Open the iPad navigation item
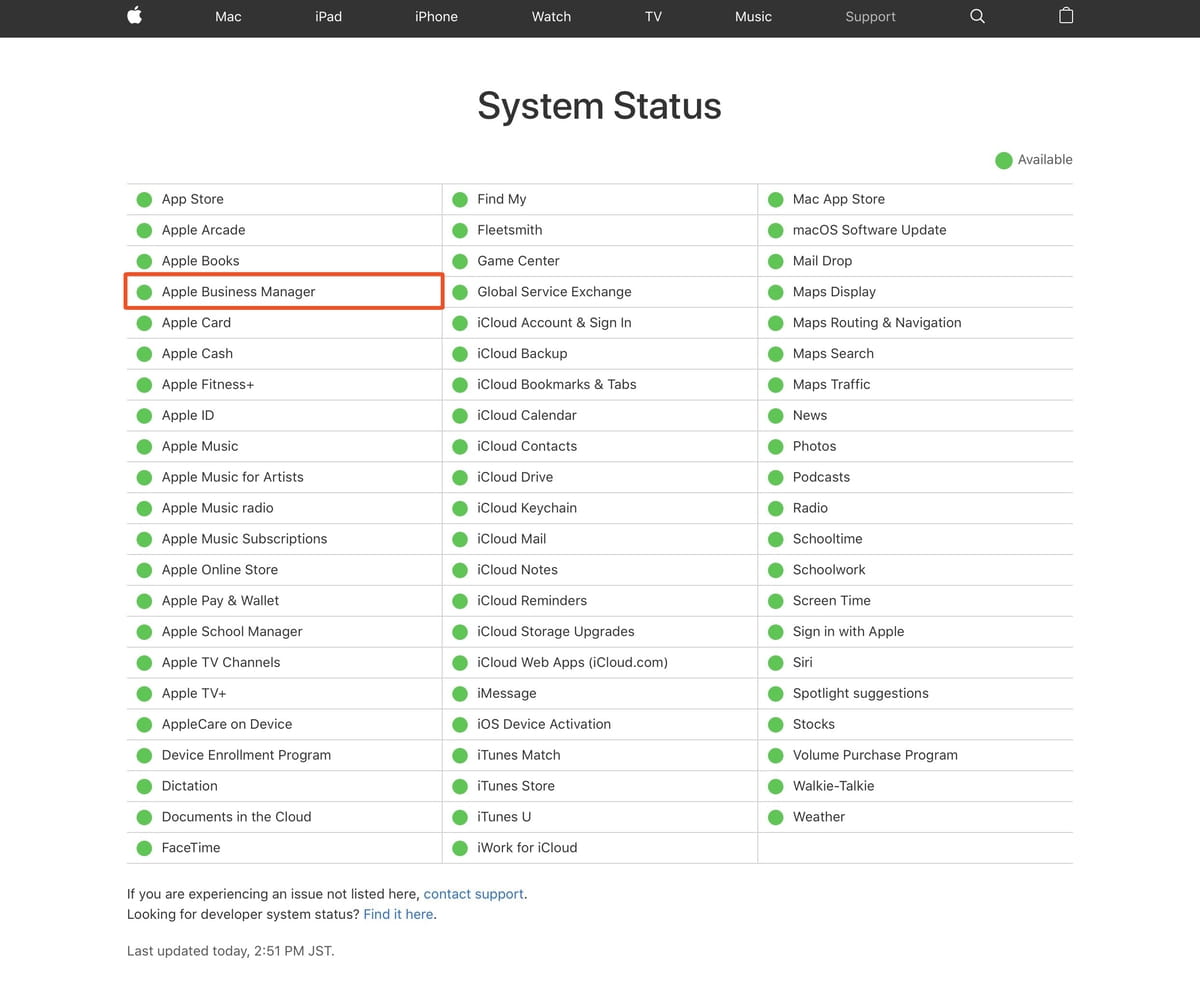1200x984 pixels. point(328,16)
